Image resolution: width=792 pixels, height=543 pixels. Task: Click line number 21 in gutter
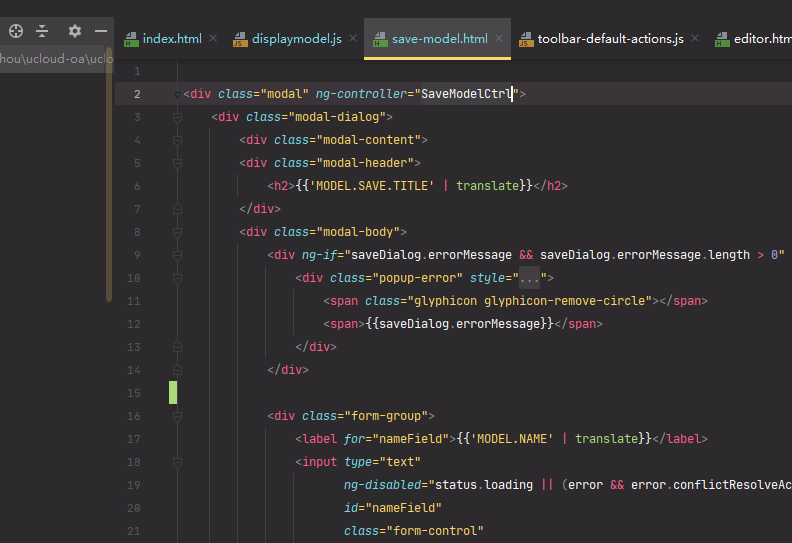[133, 531]
